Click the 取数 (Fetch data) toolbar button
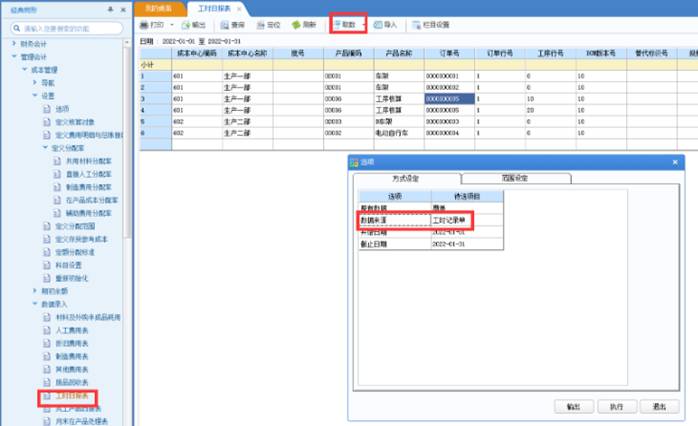 pyautogui.click(x=347, y=23)
